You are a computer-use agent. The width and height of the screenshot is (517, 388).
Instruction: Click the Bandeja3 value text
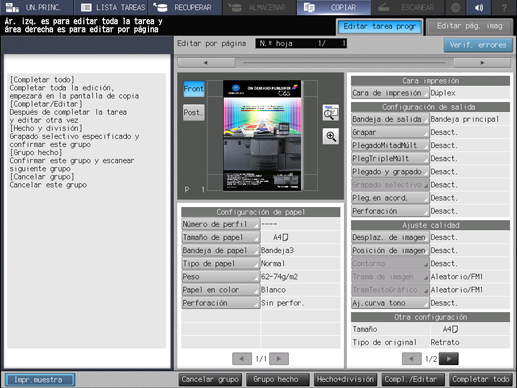(277, 250)
